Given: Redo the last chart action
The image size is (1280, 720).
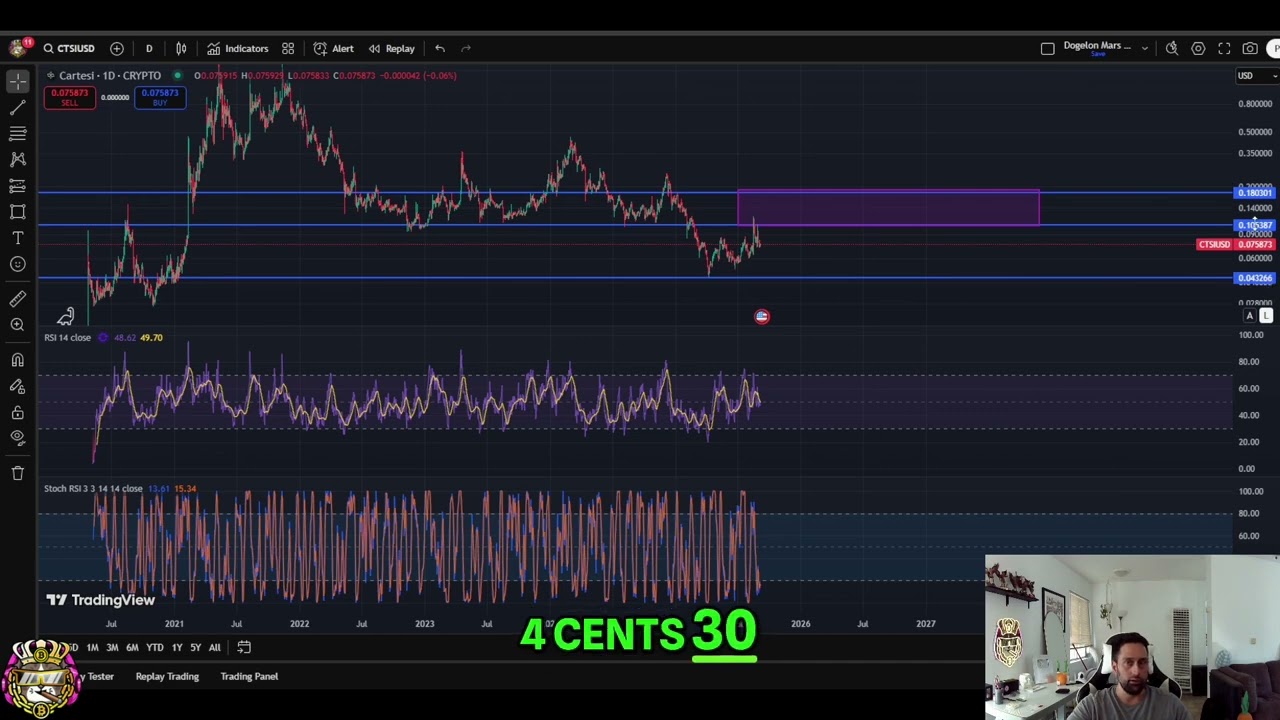Looking at the screenshot, I should (x=466, y=48).
